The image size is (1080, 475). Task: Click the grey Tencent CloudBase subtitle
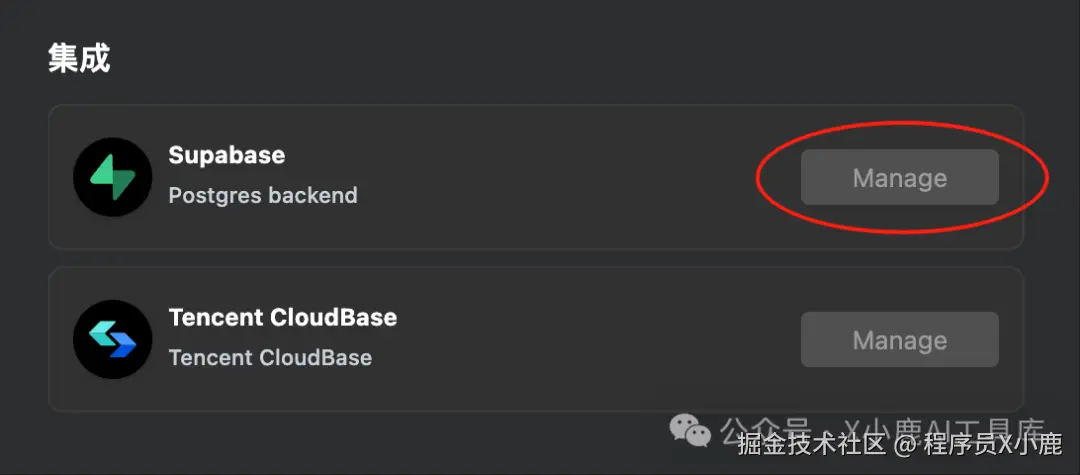[270, 357]
